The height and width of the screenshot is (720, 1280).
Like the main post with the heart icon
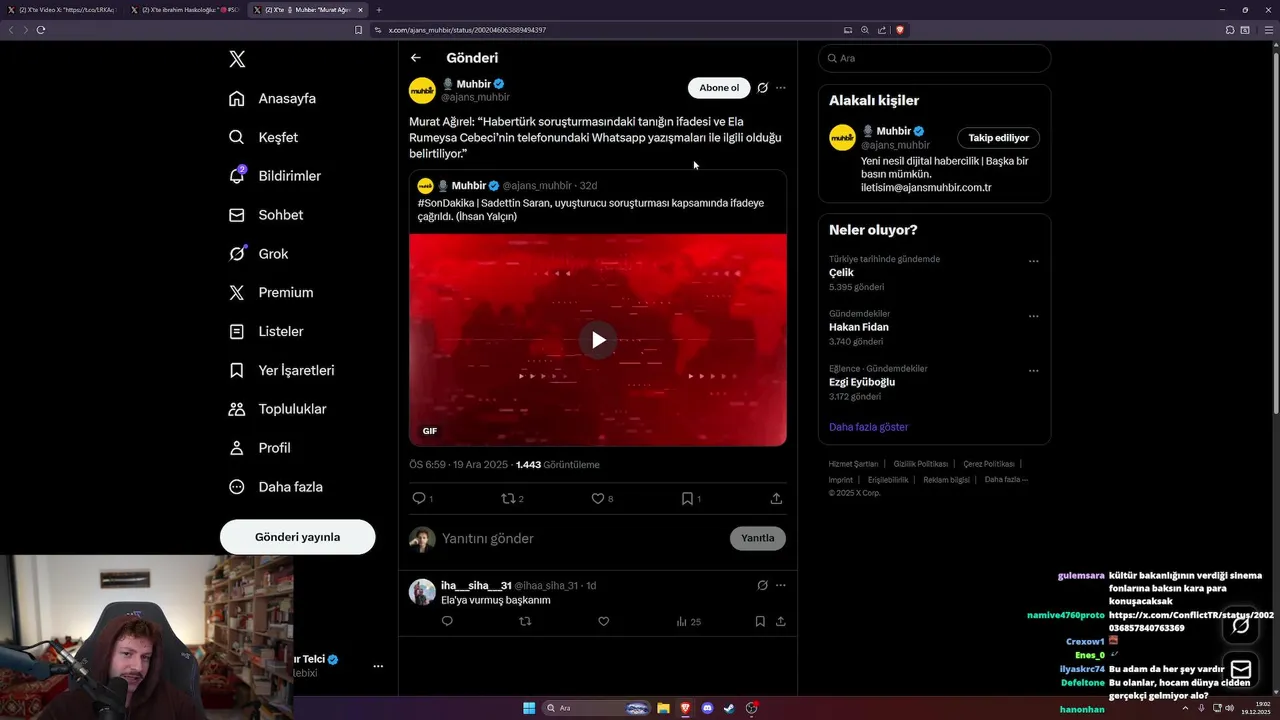598,498
